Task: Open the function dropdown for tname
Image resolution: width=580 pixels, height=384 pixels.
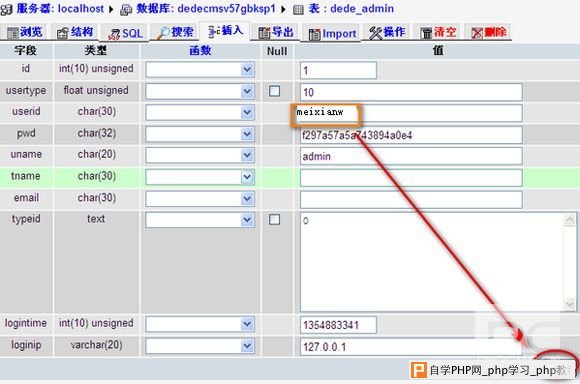Action: (200, 177)
